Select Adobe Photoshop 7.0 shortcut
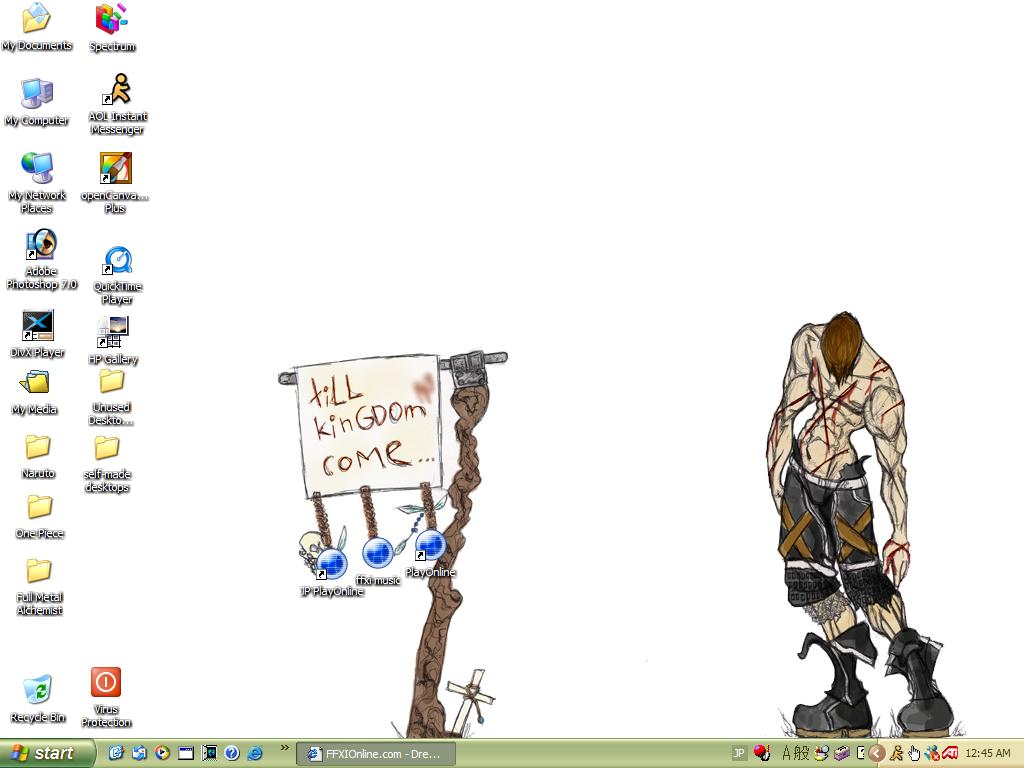The height and width of the screenshot is (768, 1024). tap(41, 259)
